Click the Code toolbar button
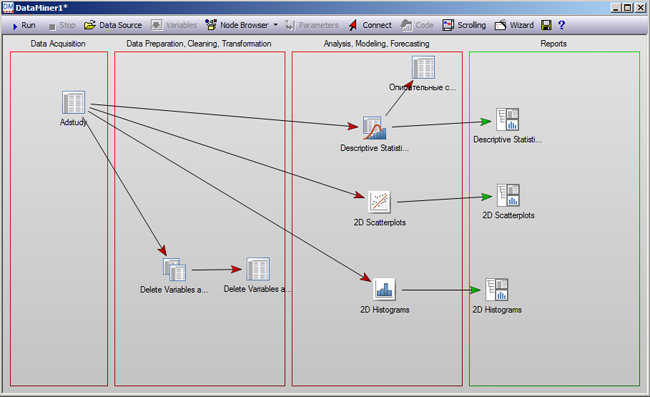650x397 pixels. click(x=417, y=25)
